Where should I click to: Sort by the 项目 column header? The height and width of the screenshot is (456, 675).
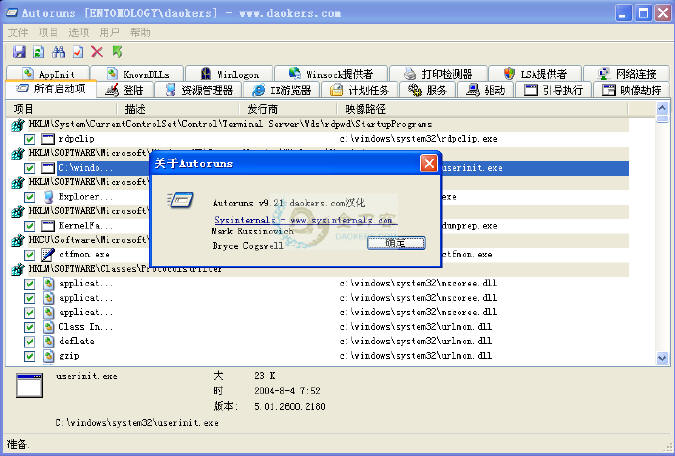click(x=61, y=109)
